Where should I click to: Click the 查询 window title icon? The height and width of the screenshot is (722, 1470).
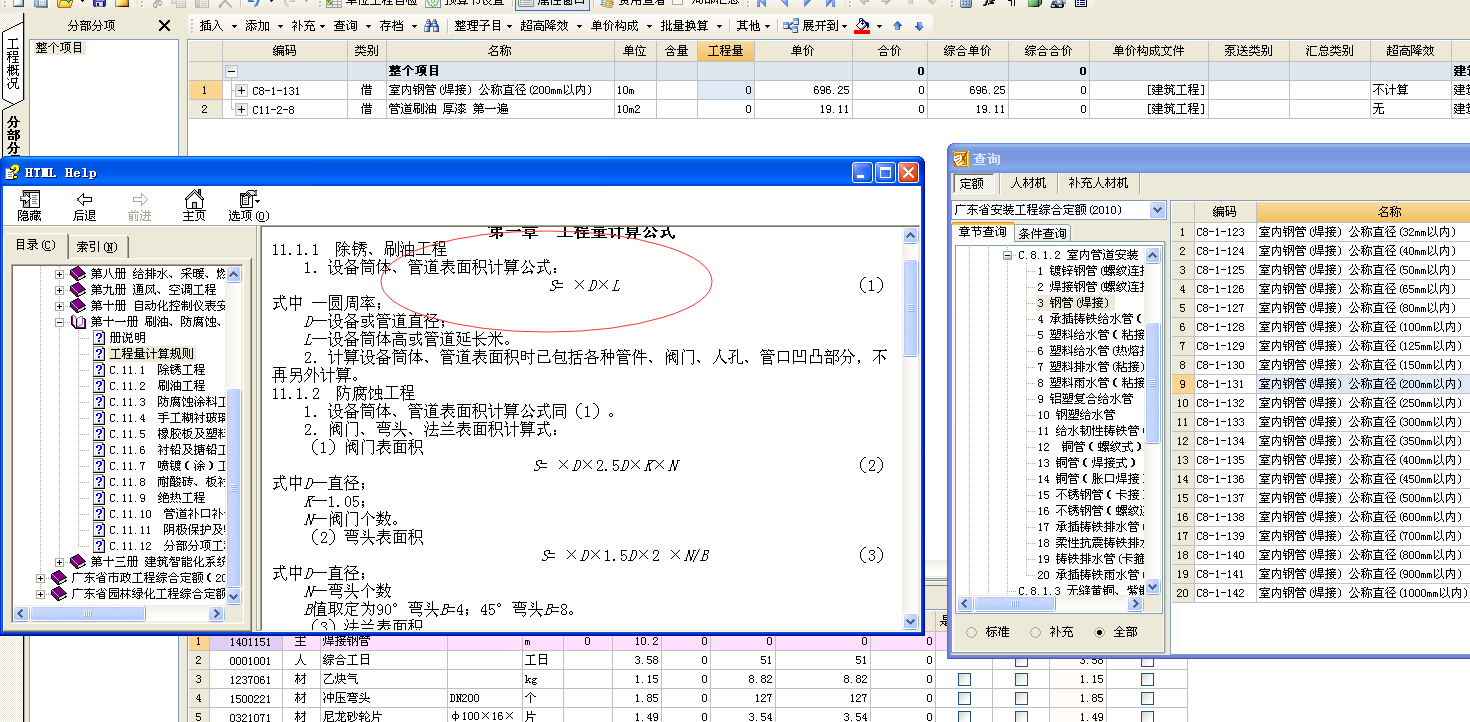961,159
